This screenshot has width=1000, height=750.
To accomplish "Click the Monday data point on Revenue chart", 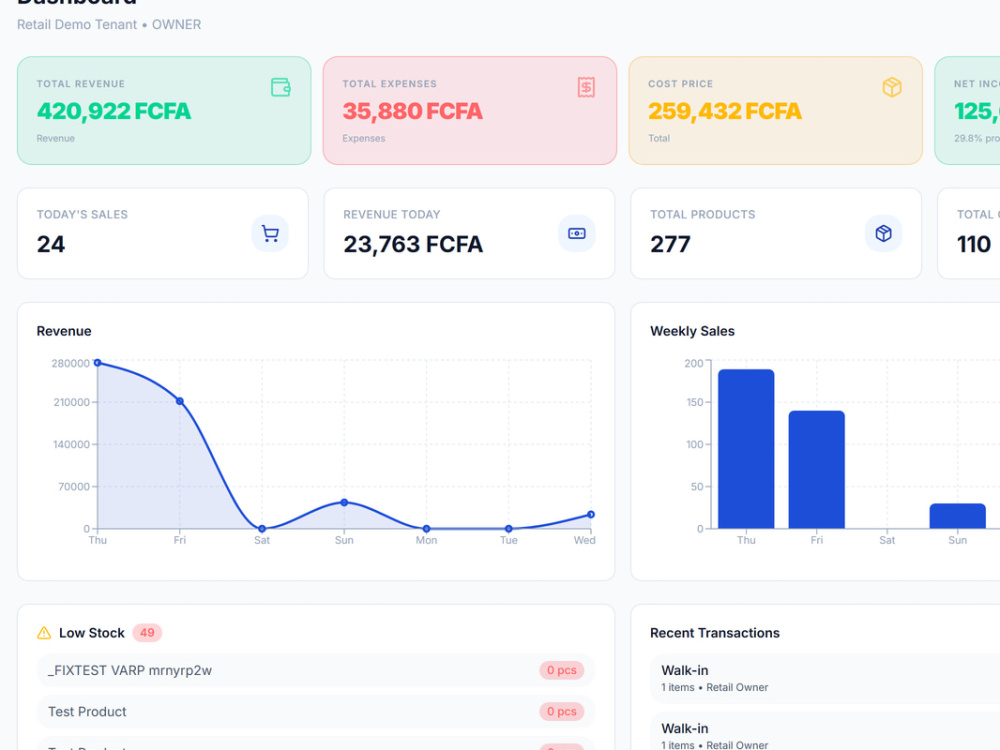I will [427, 529].
